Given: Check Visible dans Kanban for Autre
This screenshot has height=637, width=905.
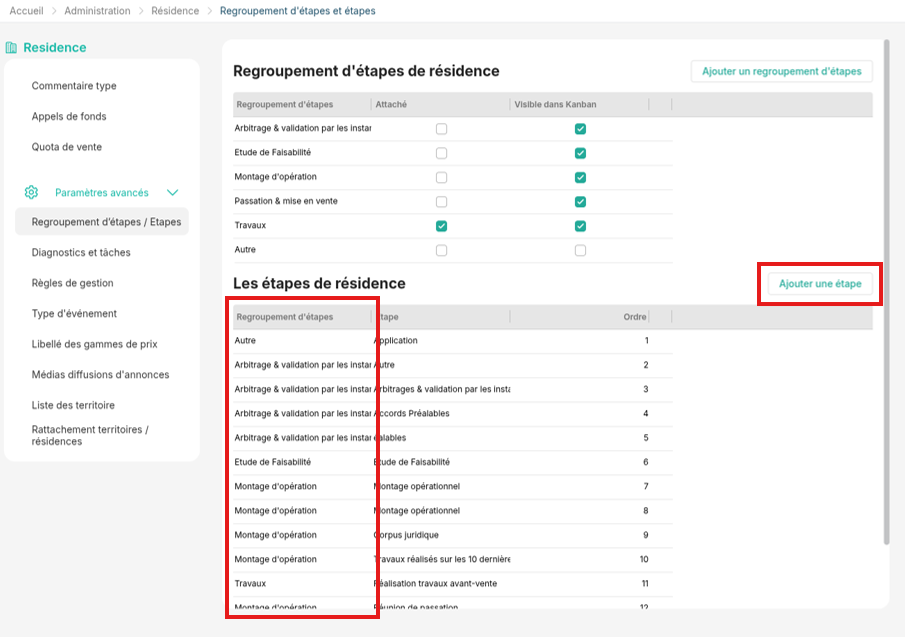Looking at the screenshot, I should pyautogui.click(x=580, y=250).
